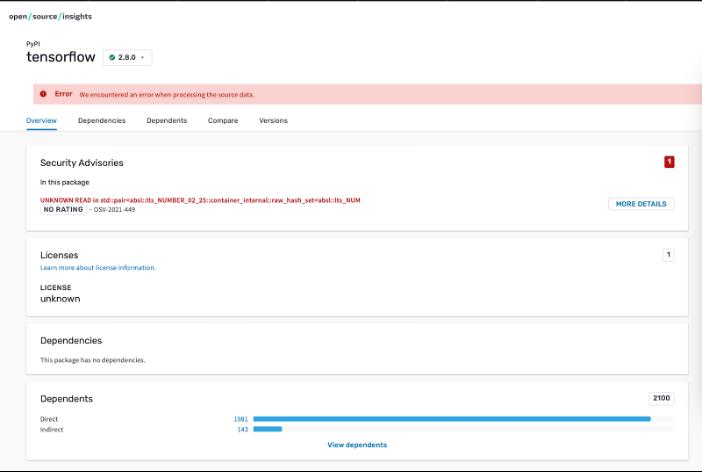Open the Dependencies tab
The image size is (702, 472).
coord(102,121)
